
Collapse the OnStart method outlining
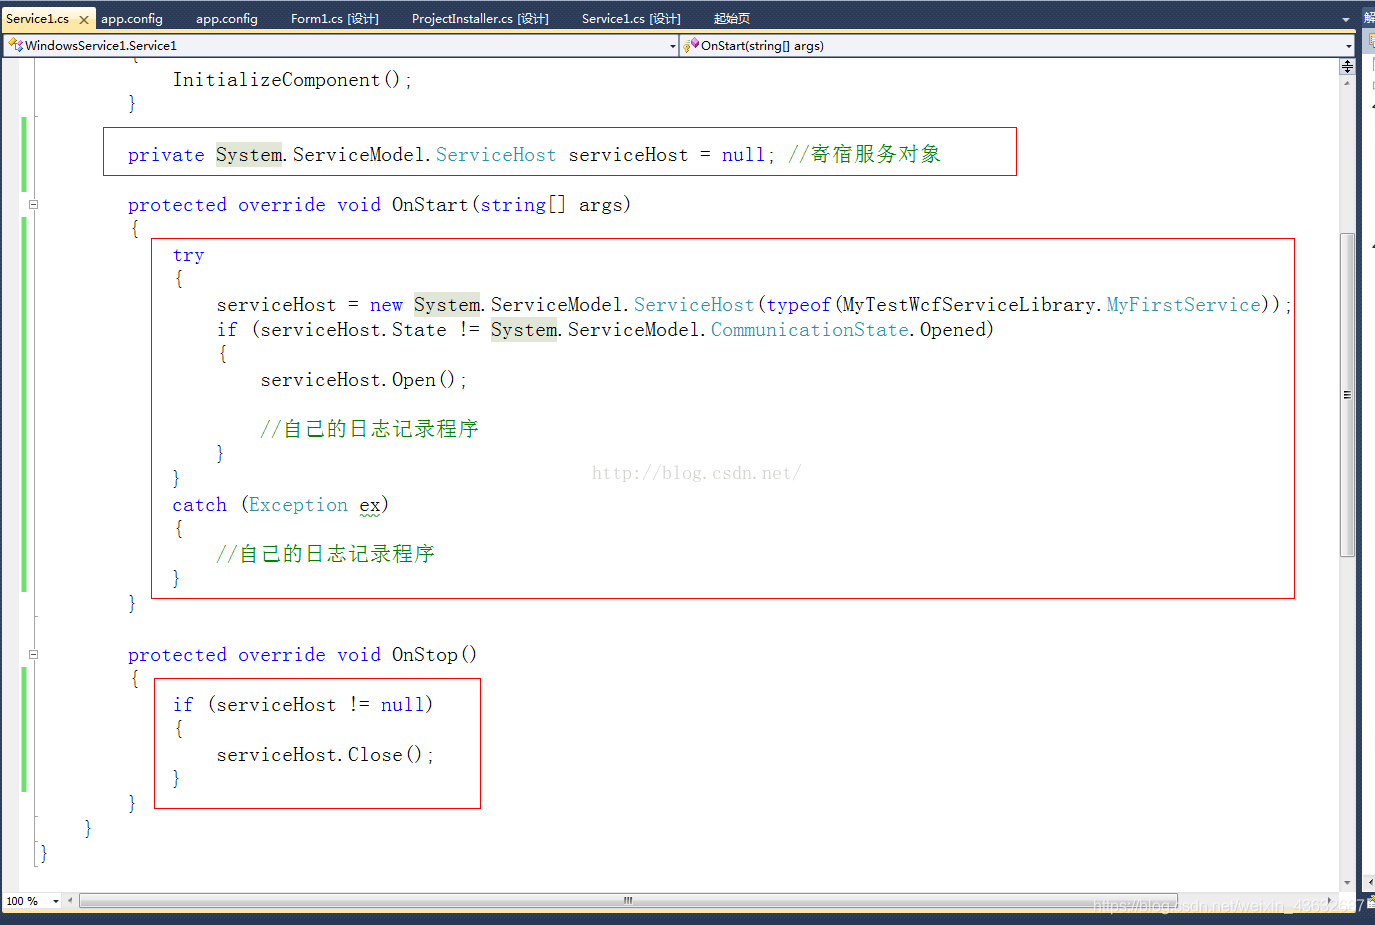33,205
